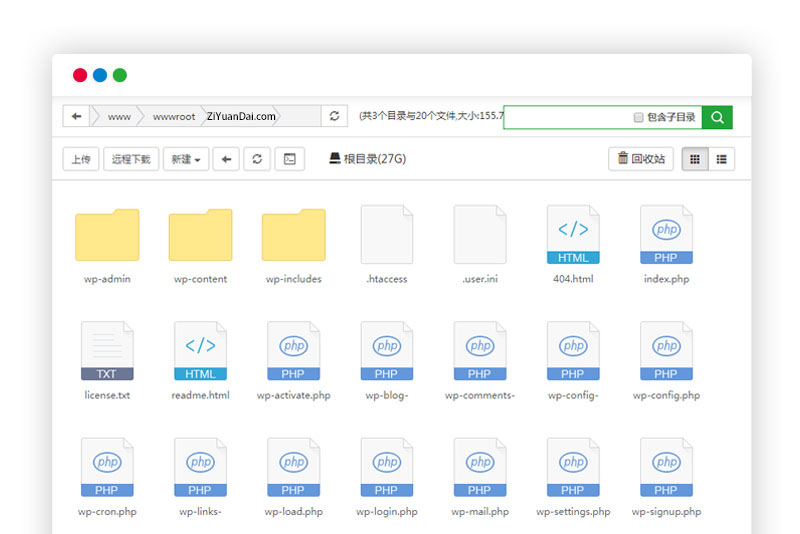Select the wp-activate.php file icon
This screenshot has width=800, height=534.
click(294, 351)
